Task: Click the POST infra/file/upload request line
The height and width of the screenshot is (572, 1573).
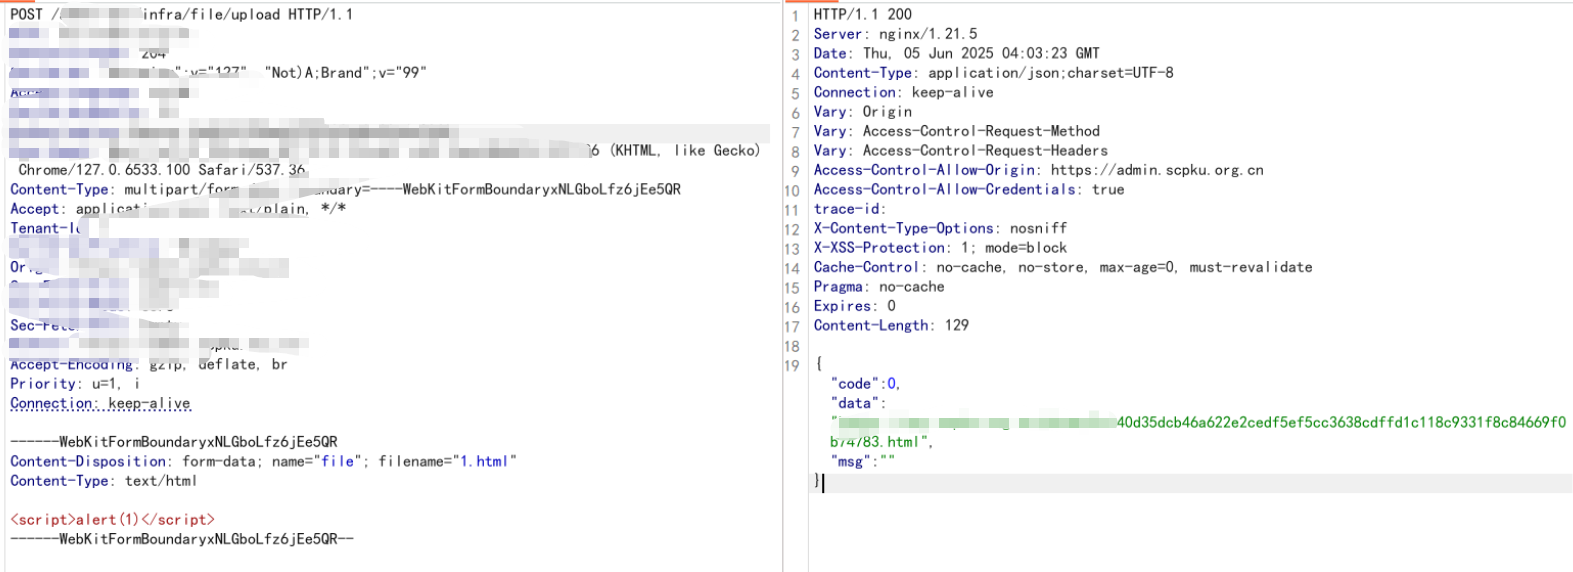Action: tap(181, 15)
